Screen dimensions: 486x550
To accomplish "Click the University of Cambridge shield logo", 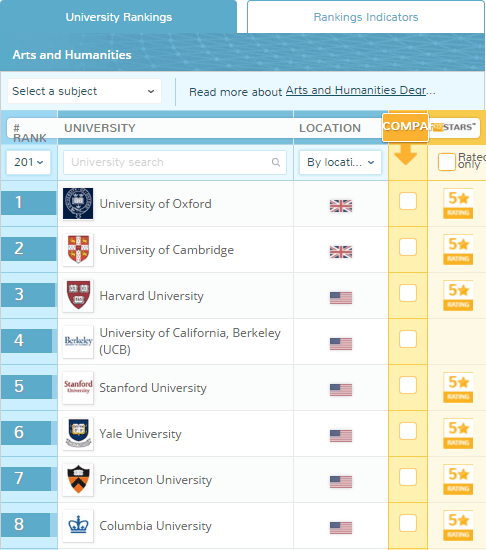I will (x=78, y=249).
